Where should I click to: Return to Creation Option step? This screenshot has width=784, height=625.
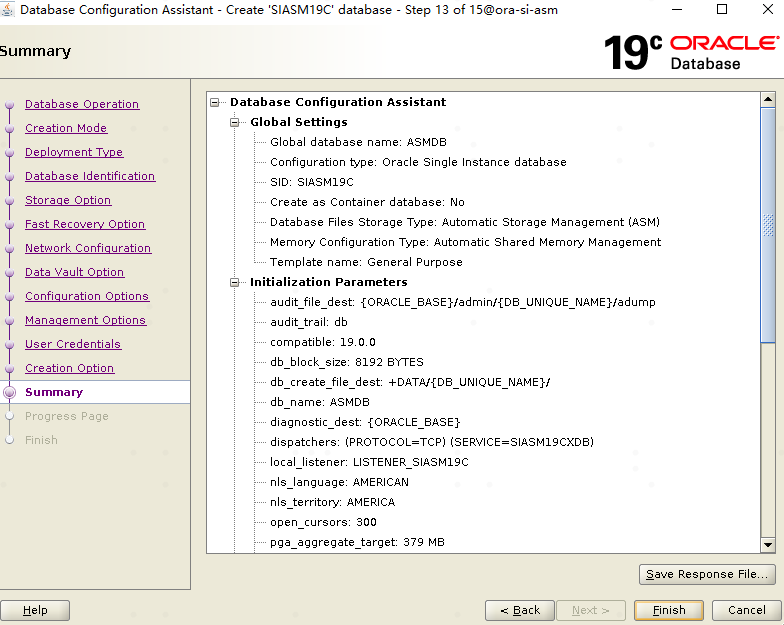[x=70, y=368]
